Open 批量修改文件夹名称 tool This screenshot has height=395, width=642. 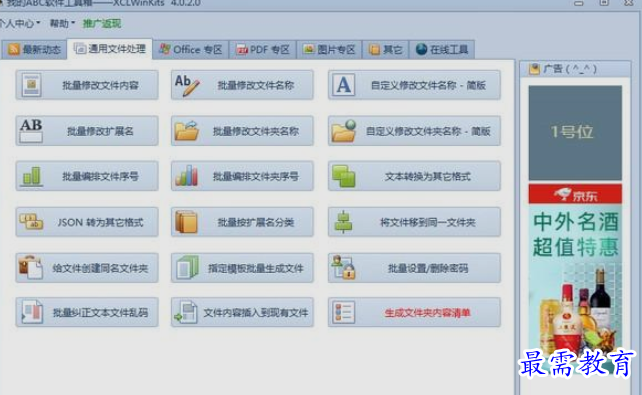point(242,131)
